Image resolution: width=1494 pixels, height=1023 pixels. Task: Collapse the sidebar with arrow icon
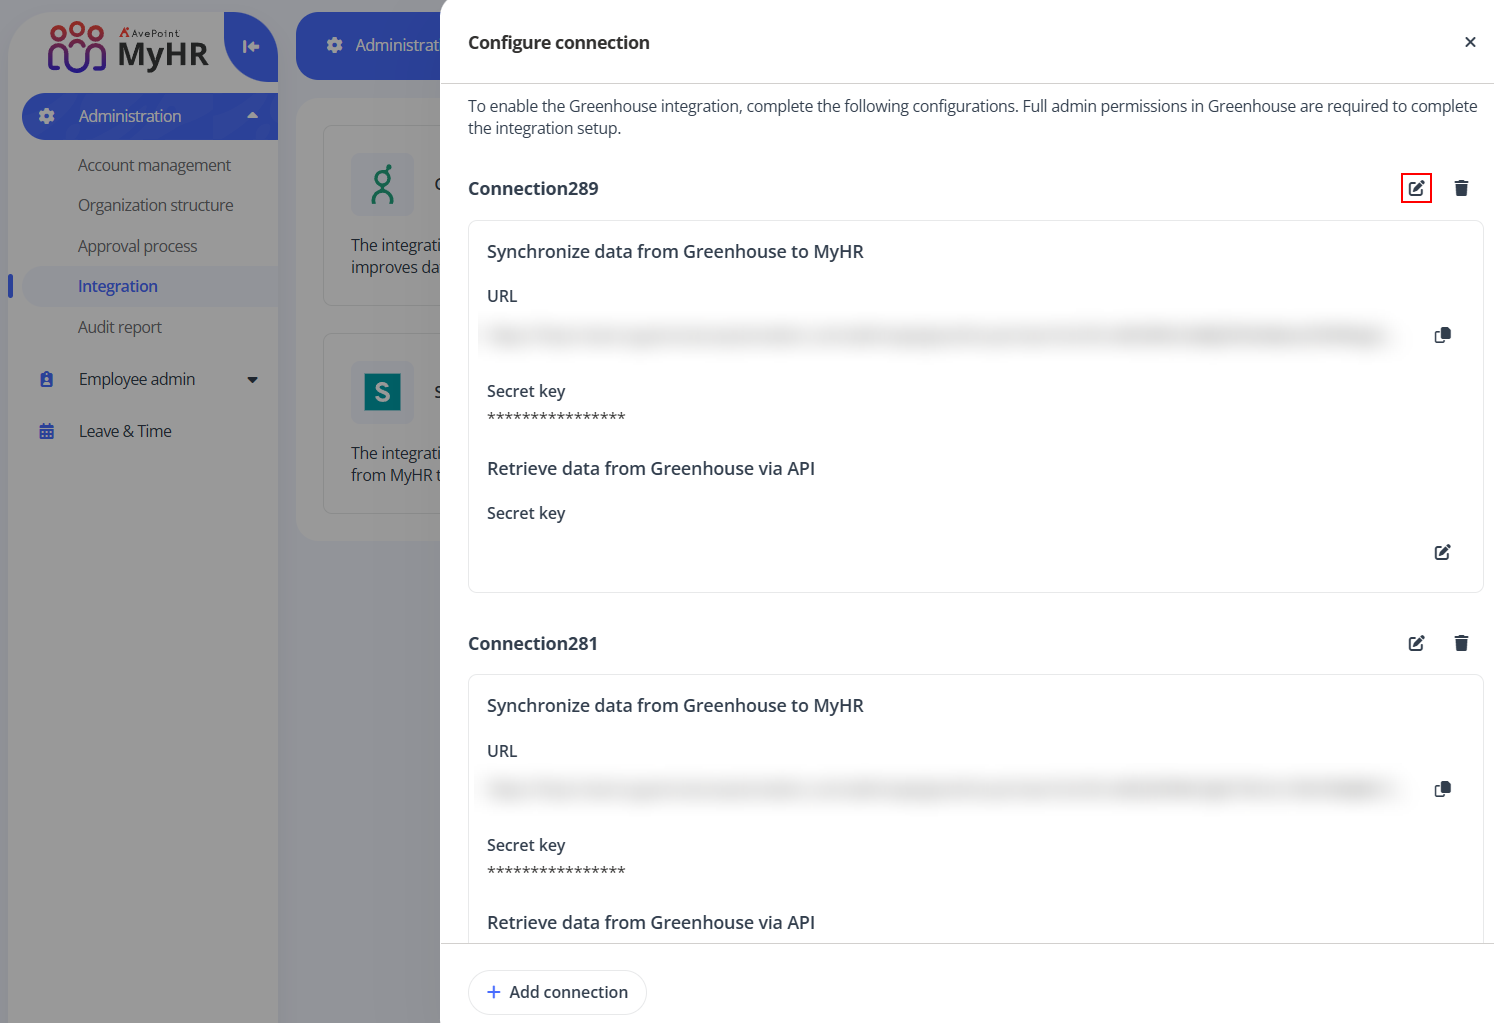pos(251,46)
